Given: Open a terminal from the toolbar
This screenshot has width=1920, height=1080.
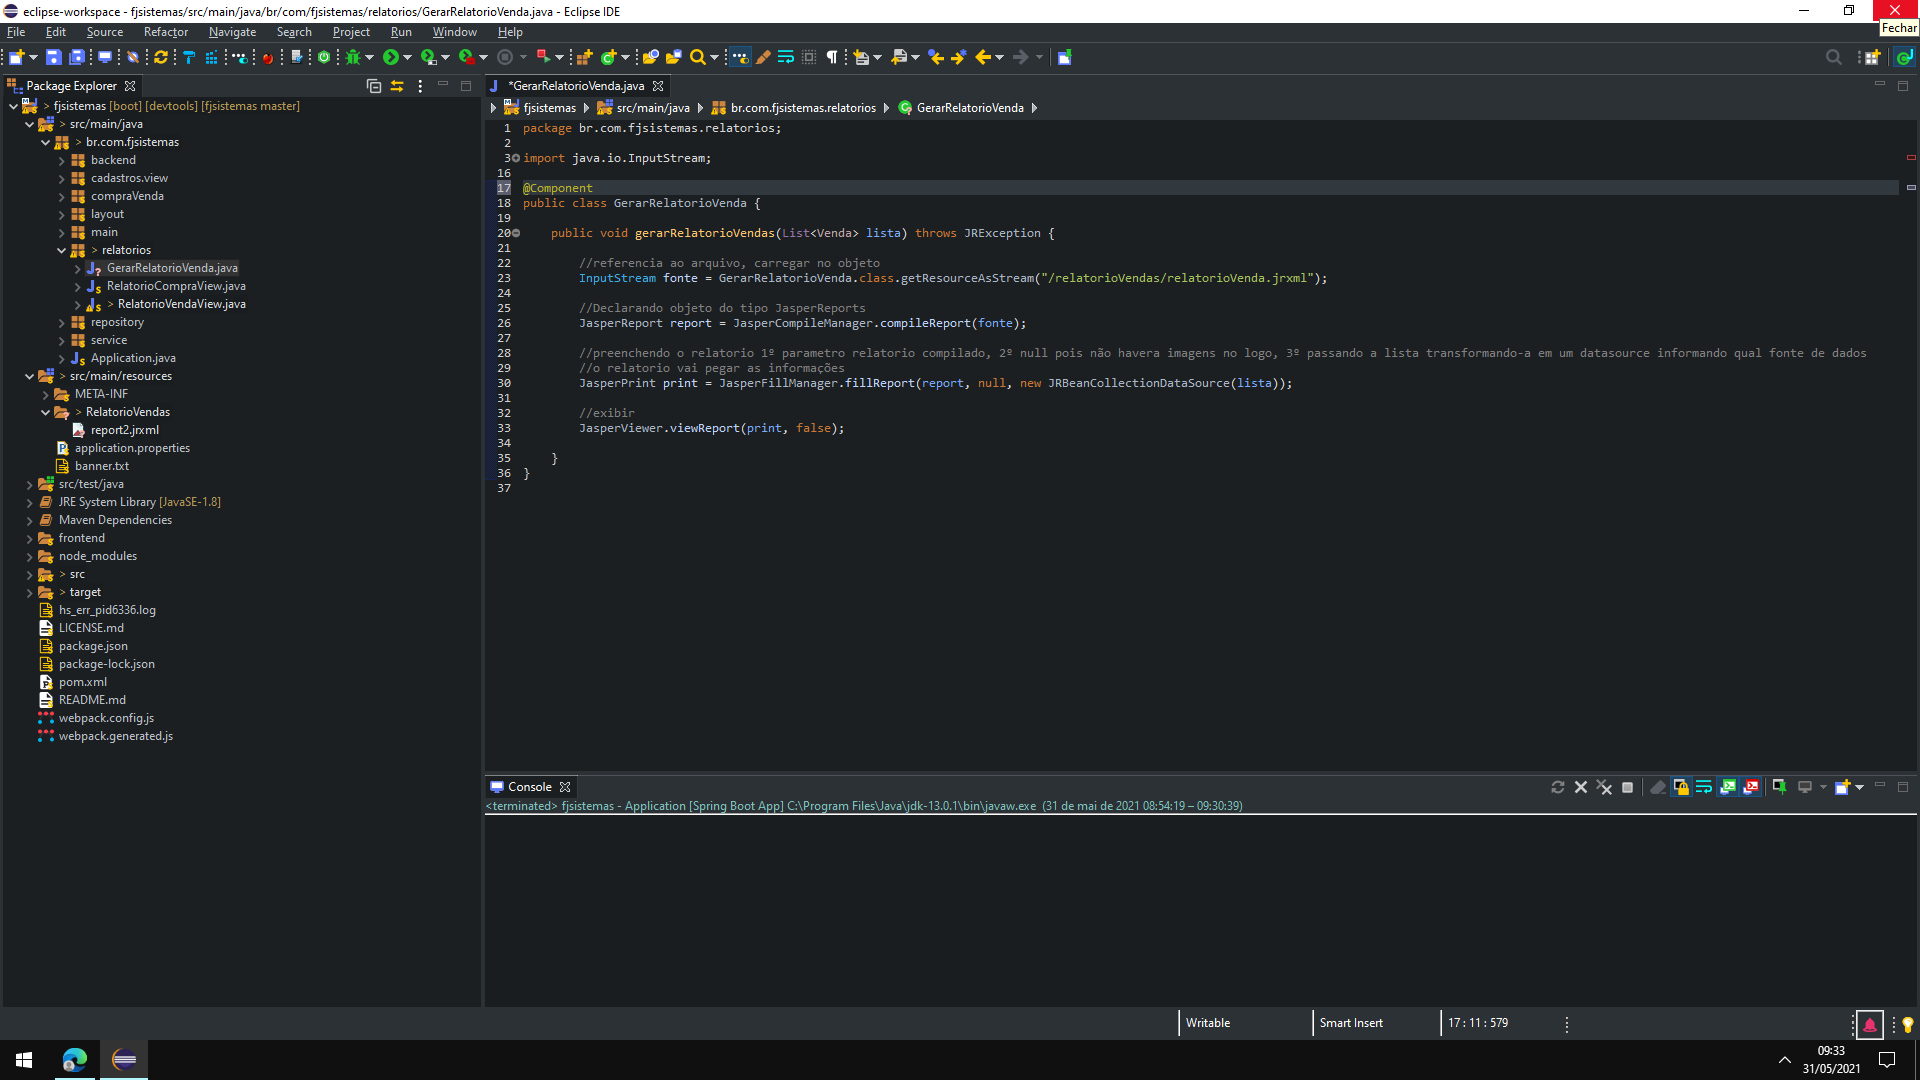Looking at the screenshot, I should pos(105,58).
